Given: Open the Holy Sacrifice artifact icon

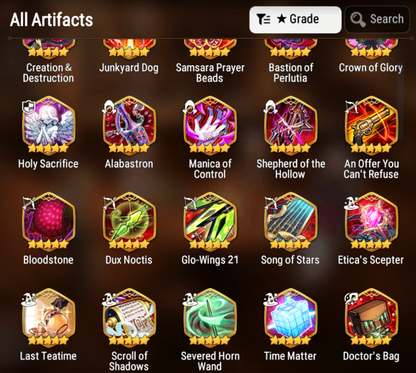Looking at the screenshot, I should (49, 126).
